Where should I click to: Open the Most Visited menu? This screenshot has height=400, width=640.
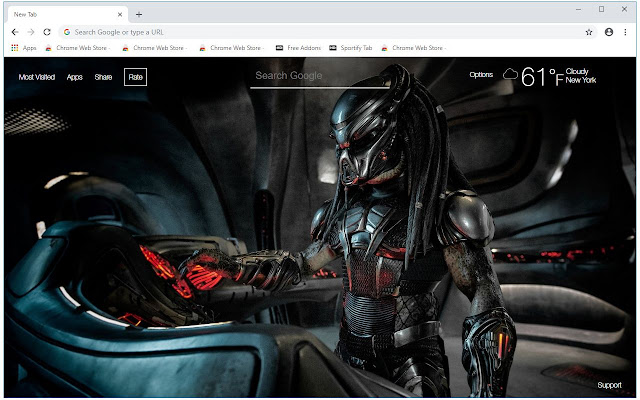pyautogui.click(x=37, y=77)
